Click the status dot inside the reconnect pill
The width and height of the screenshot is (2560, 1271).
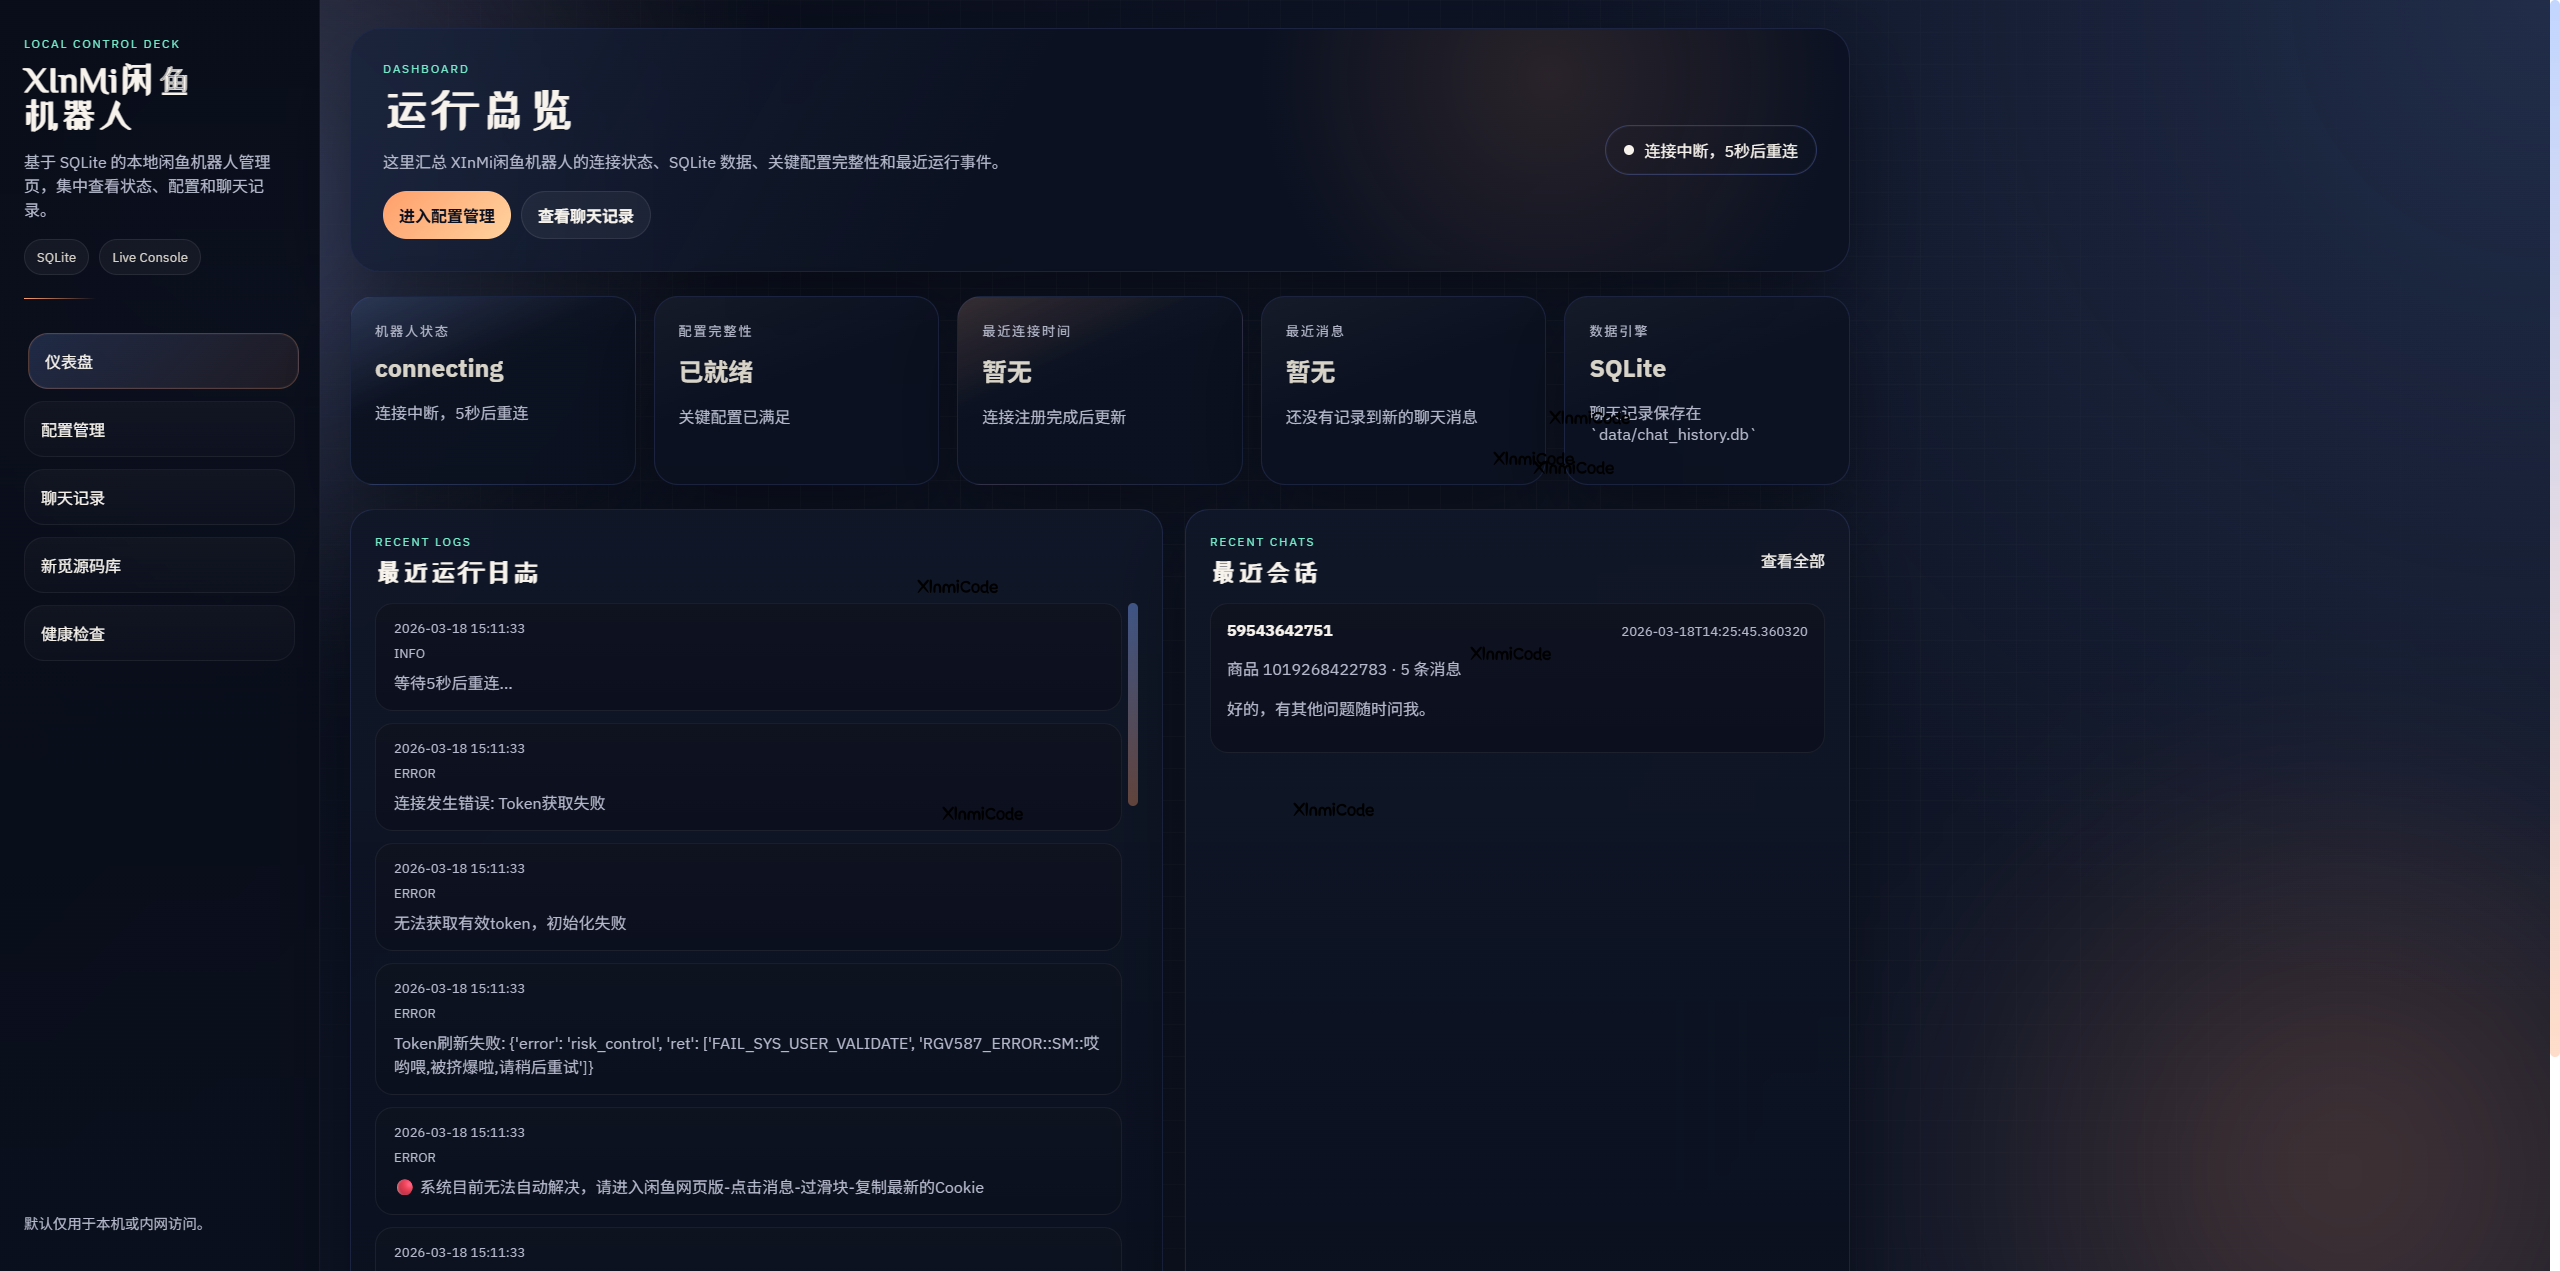pyautogui.click(x=1630, y=149)
